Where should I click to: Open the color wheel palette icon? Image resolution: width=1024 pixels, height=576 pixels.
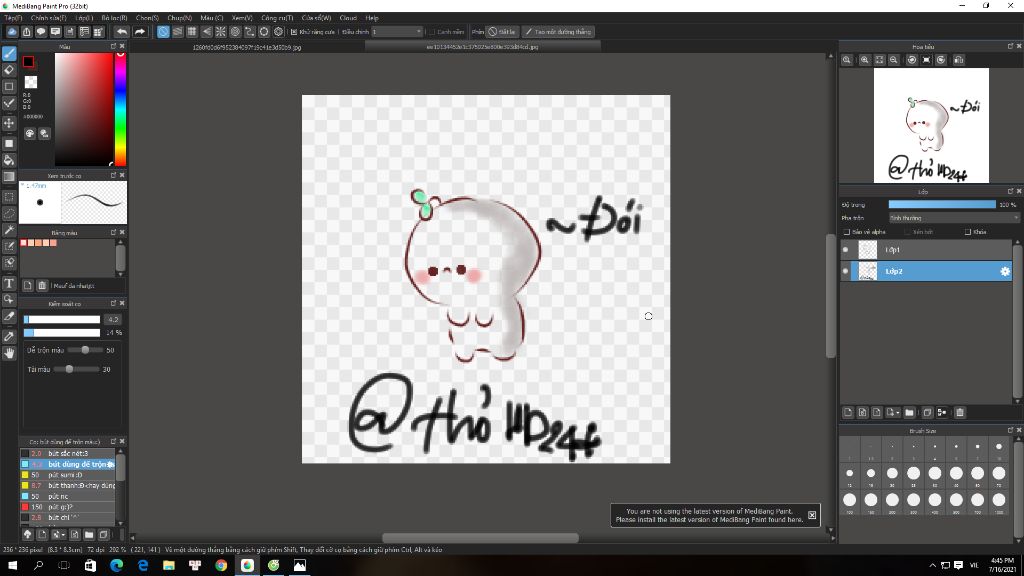pyautogui.click(x=30, y=133)
